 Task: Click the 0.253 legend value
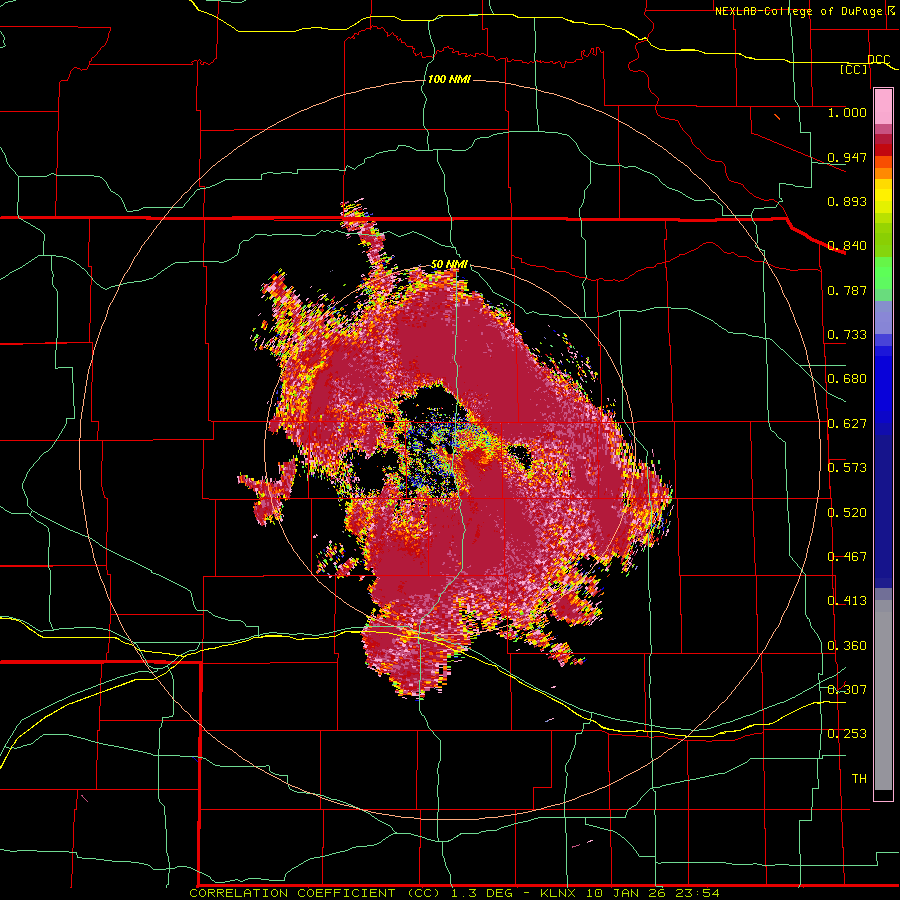847,734
